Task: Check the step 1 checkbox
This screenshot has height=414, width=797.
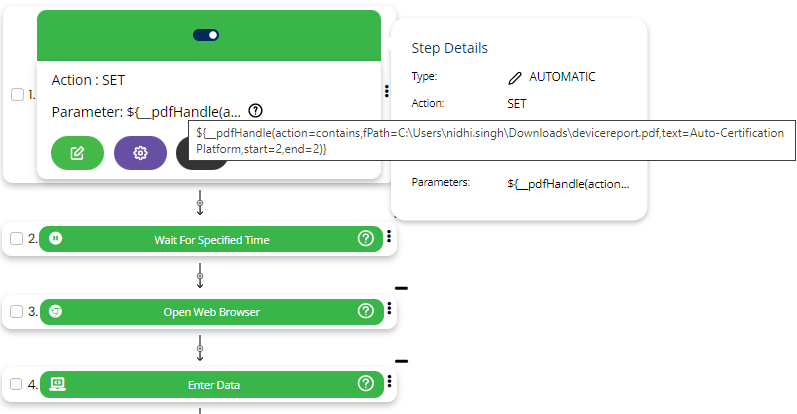Action: click(x=17, y=94)
